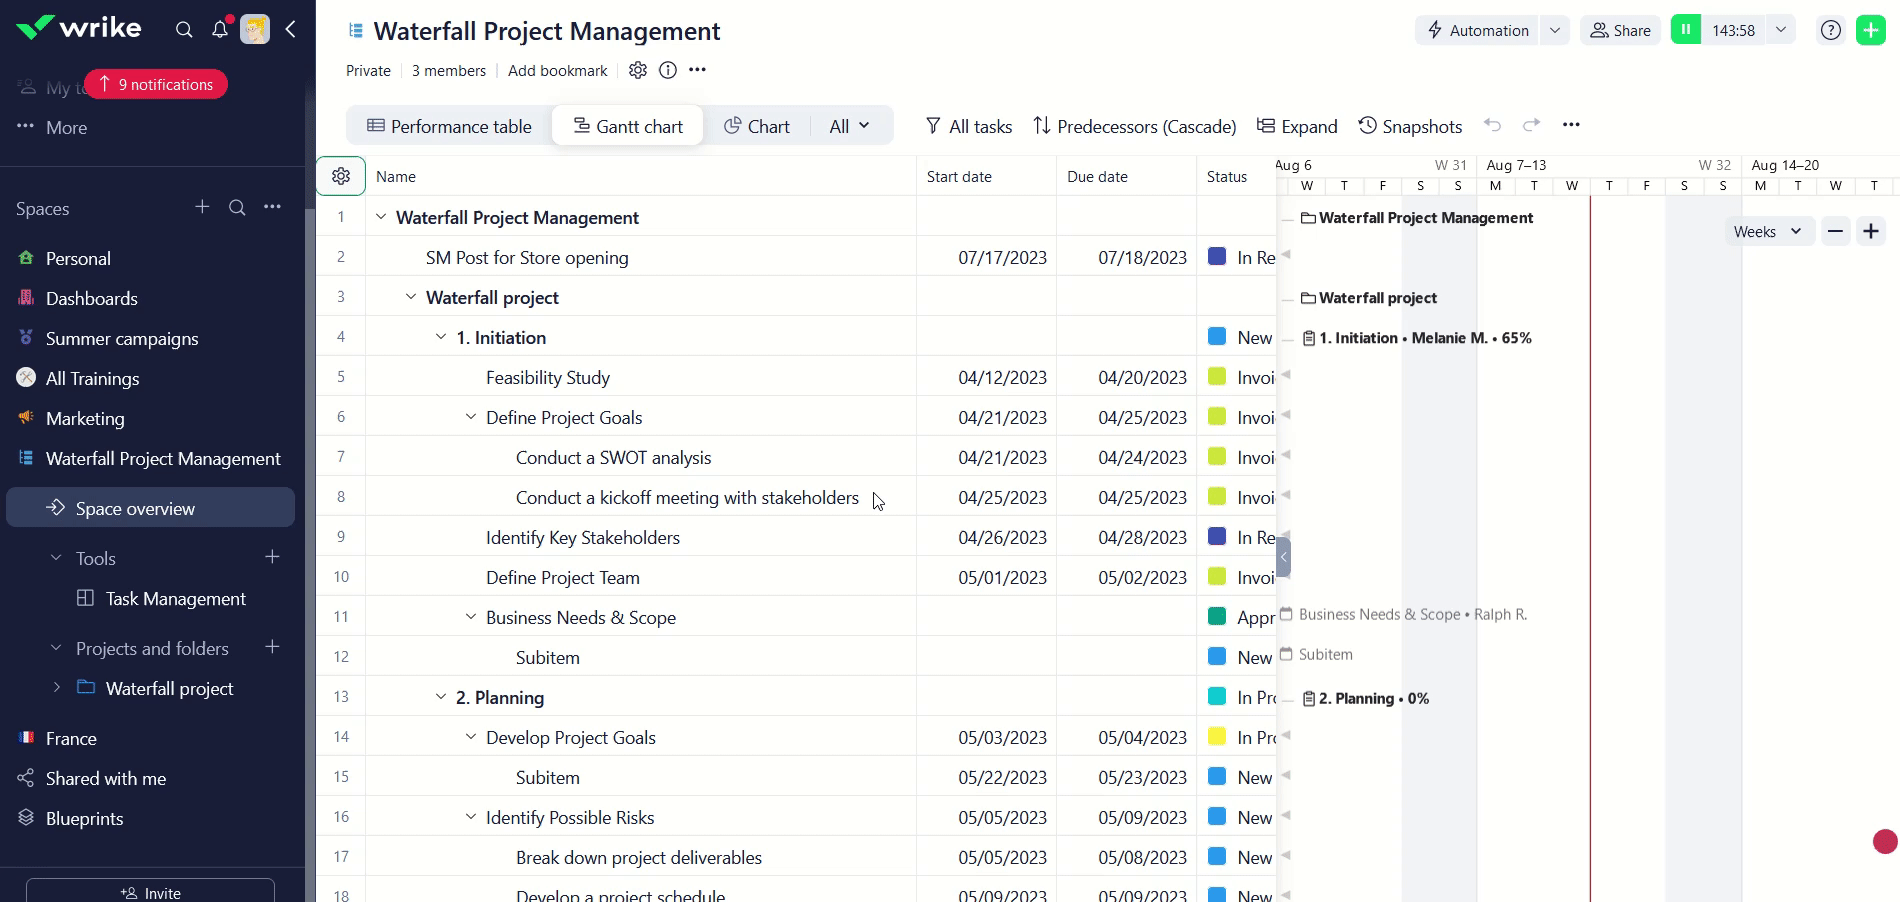The height and width of the screenshot is (902, 1900).
Task: Zoom in the Gantt timeline
Action: 1871,232
